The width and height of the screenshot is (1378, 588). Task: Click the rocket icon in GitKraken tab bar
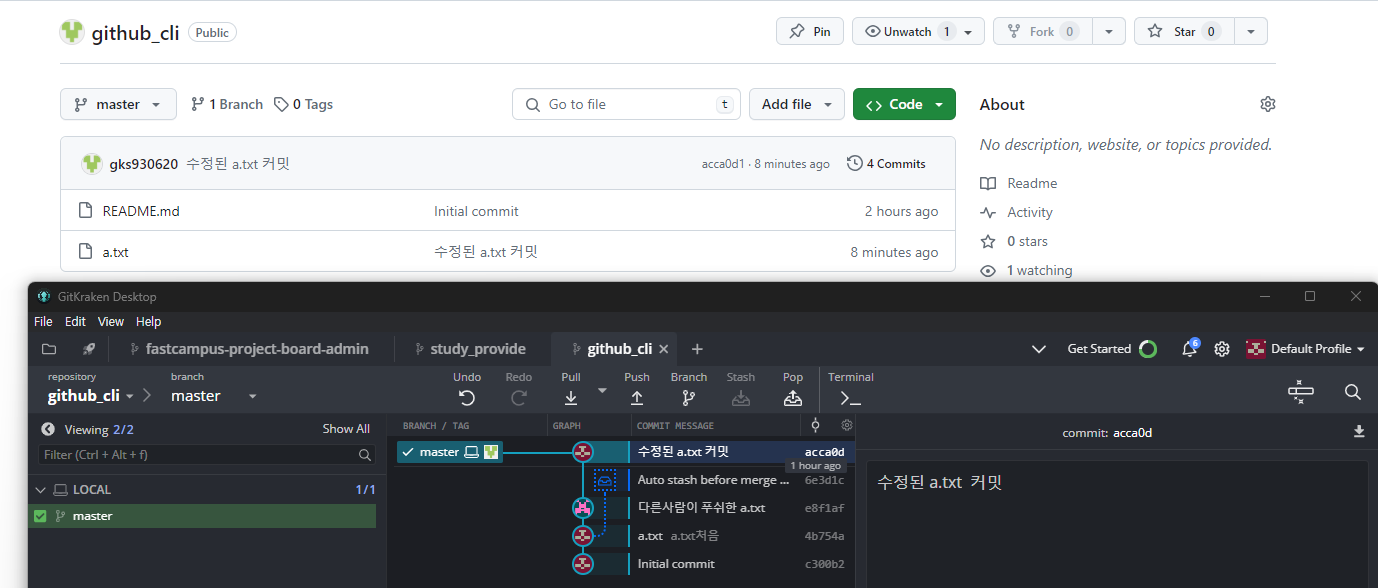89,349
